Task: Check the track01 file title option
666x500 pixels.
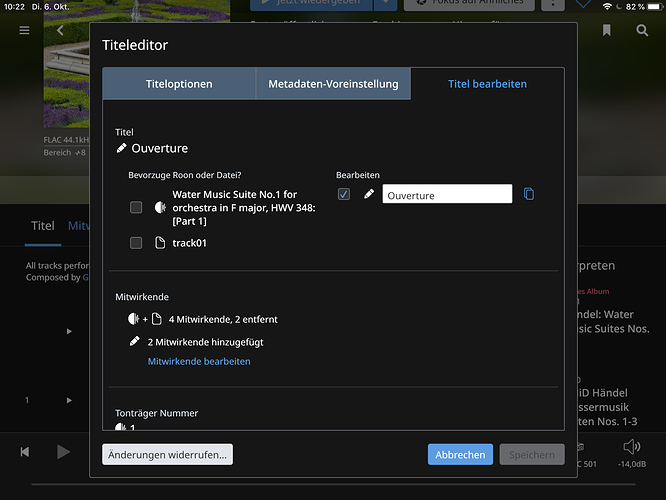Action: pos(136,243)
